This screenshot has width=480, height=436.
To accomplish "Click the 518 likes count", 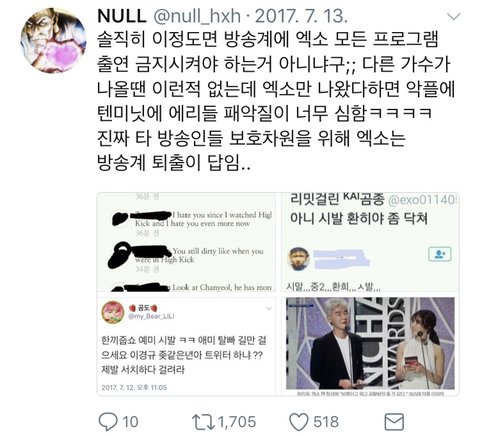I will [x=326, y=422].
